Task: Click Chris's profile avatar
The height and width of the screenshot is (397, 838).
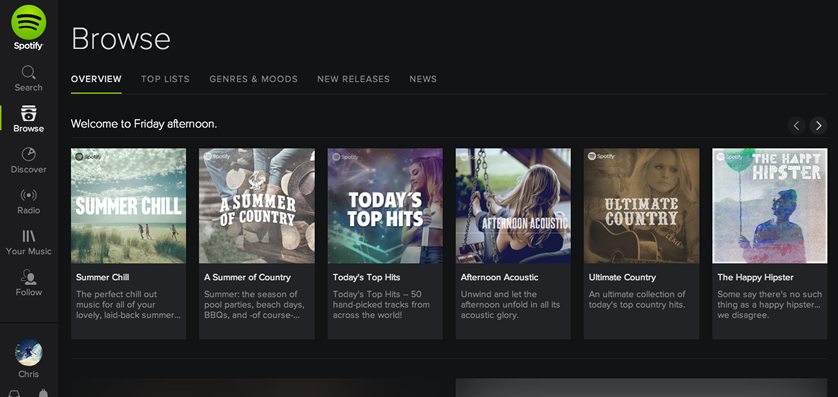Action: click(28, 353)
